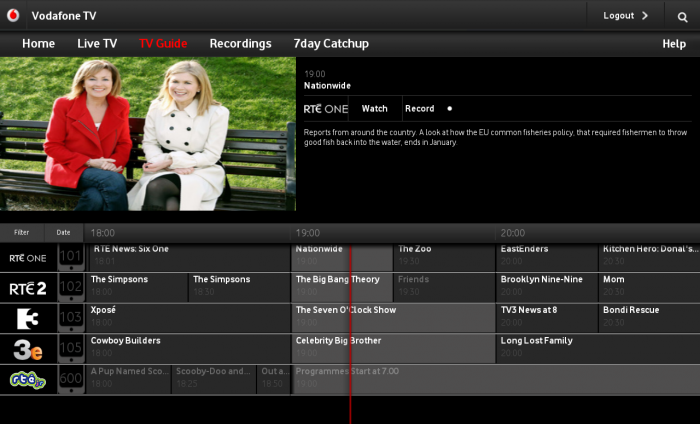Click channel number 101 badge
700x424 pixels.
click(71, 257)
